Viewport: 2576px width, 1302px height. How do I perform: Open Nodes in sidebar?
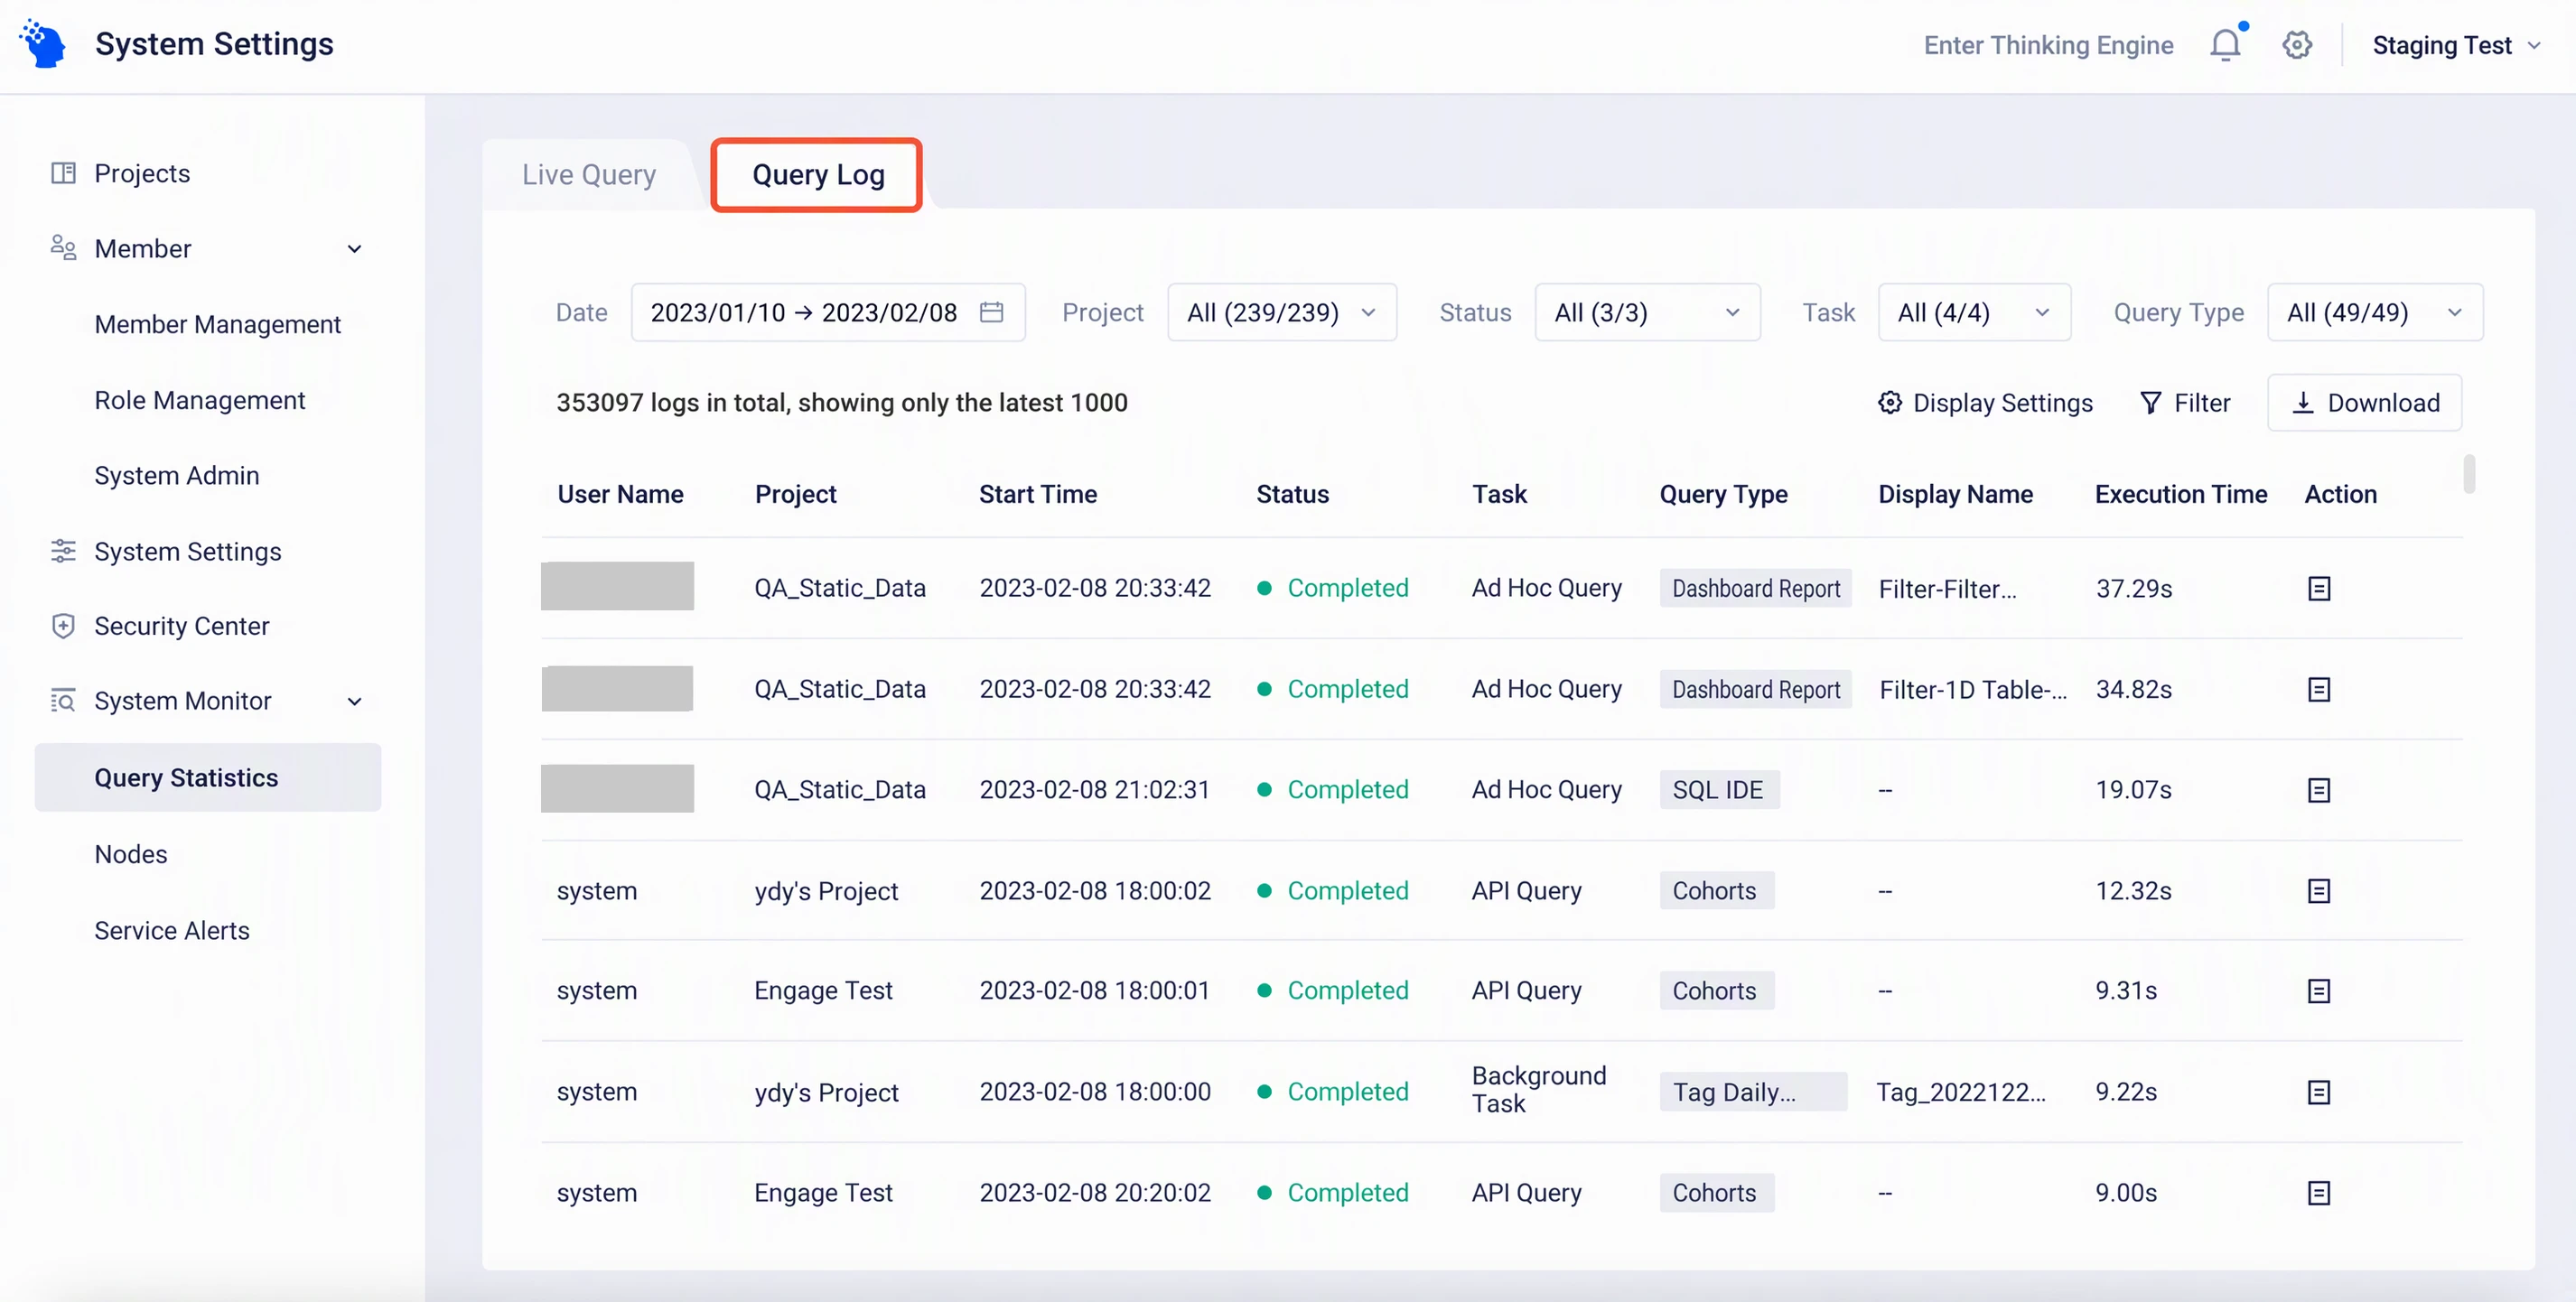point(131,854)
